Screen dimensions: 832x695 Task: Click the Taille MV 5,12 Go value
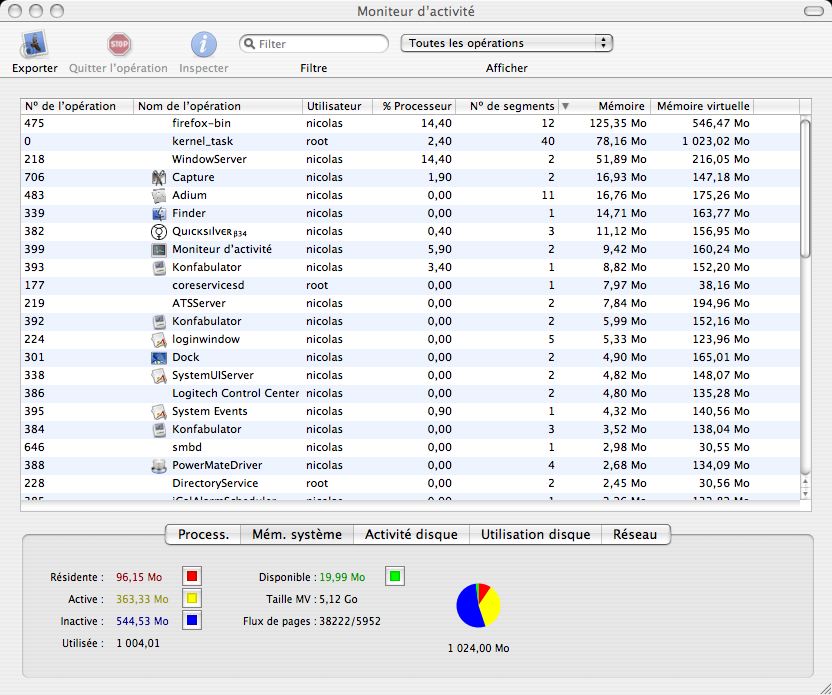pyautogui.click(x=339, y=599)
